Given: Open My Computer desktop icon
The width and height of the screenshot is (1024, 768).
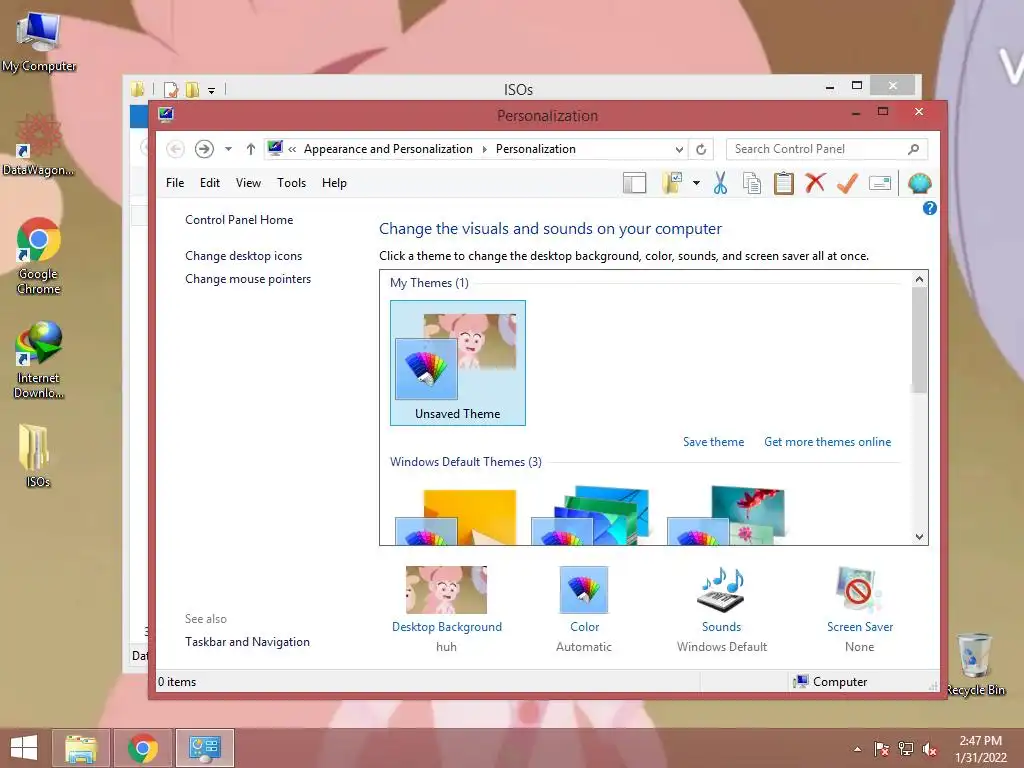Looking at the screenshot, I should click(39, 41).
